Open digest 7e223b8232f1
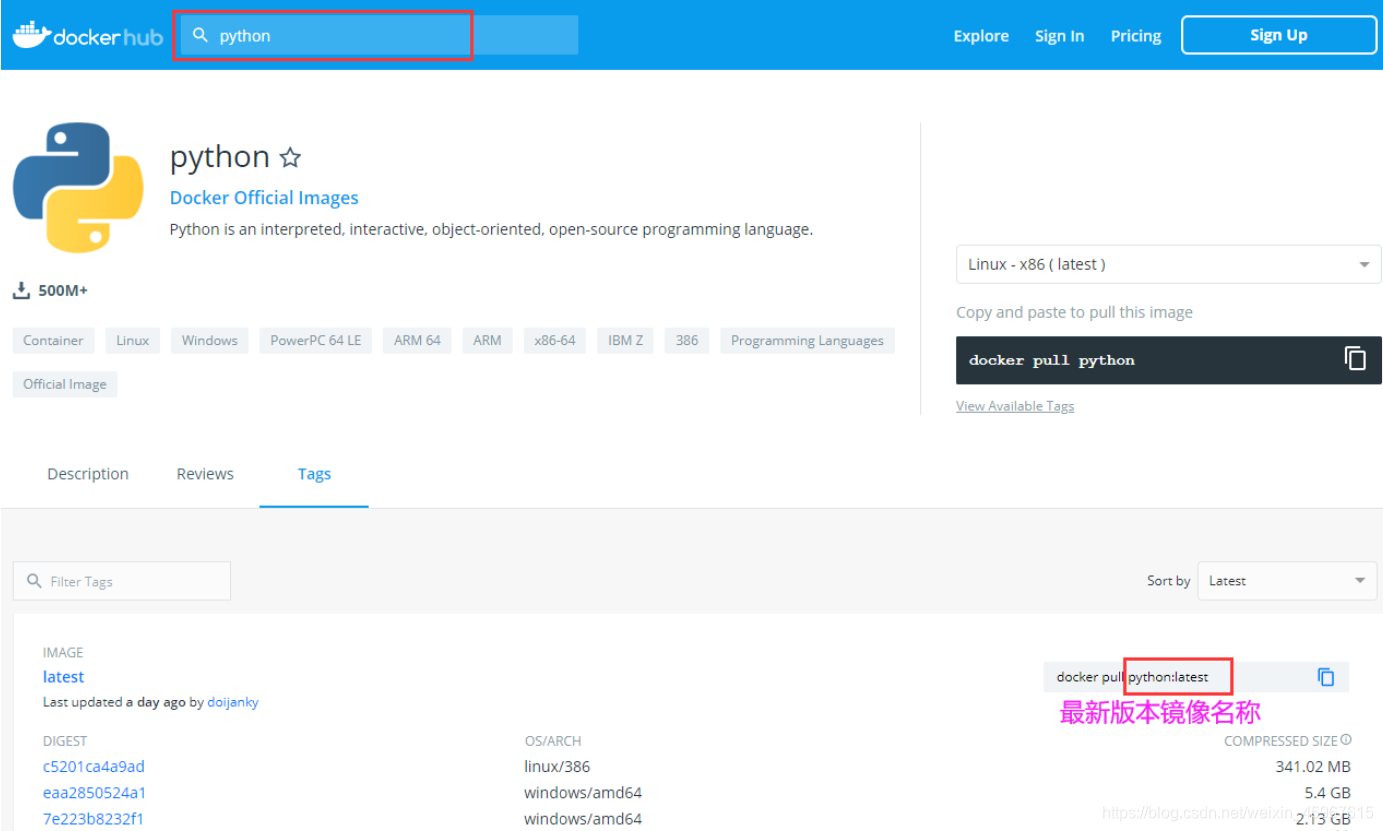Viewport: 1383px width, 831px height. click(x=94, y=819)
